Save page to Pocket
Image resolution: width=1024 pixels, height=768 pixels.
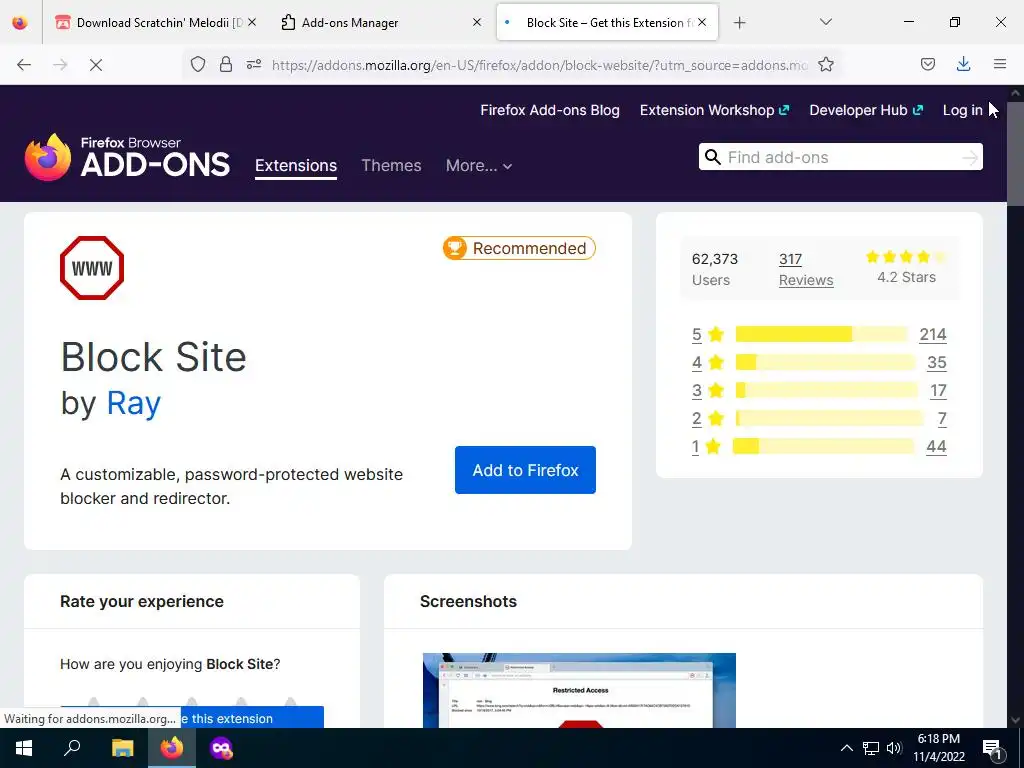(928, 64)
